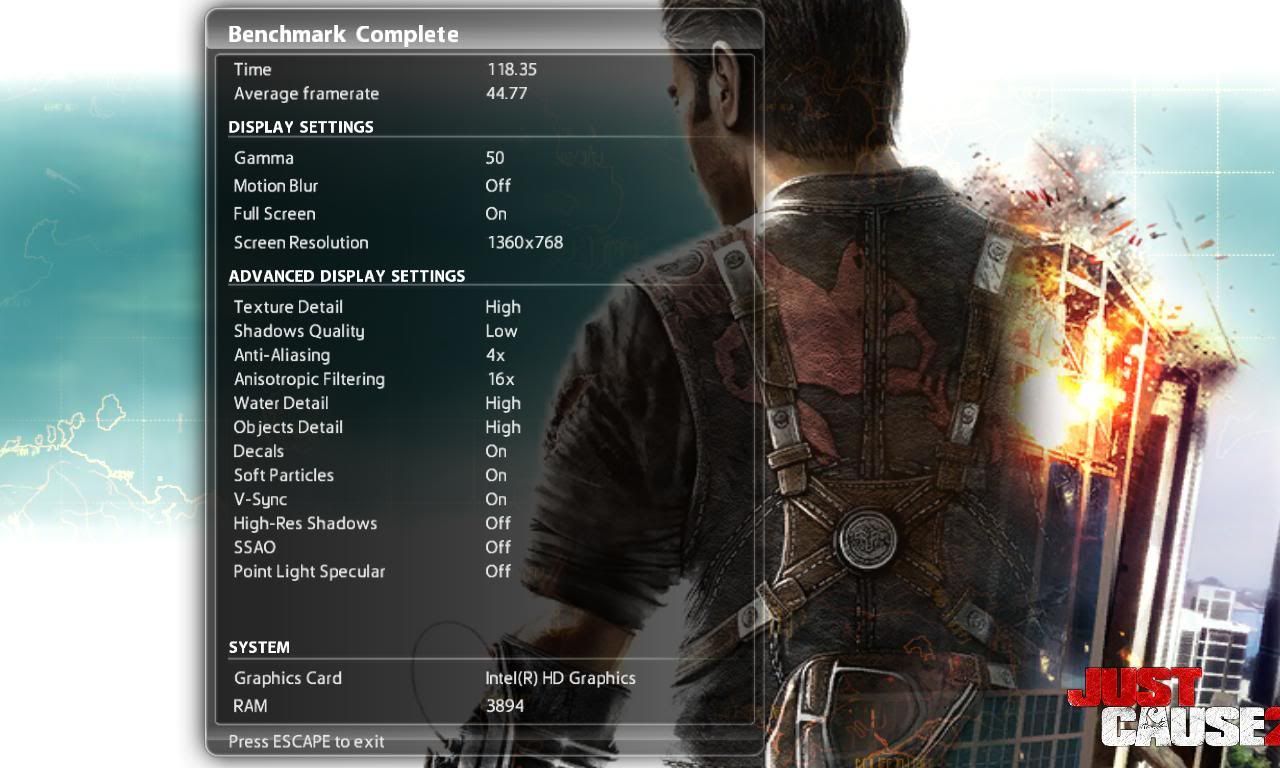The height and width of the screenshot is (768, 1280).
Task: Click the V-Sync On value
Action: [496, 499]
